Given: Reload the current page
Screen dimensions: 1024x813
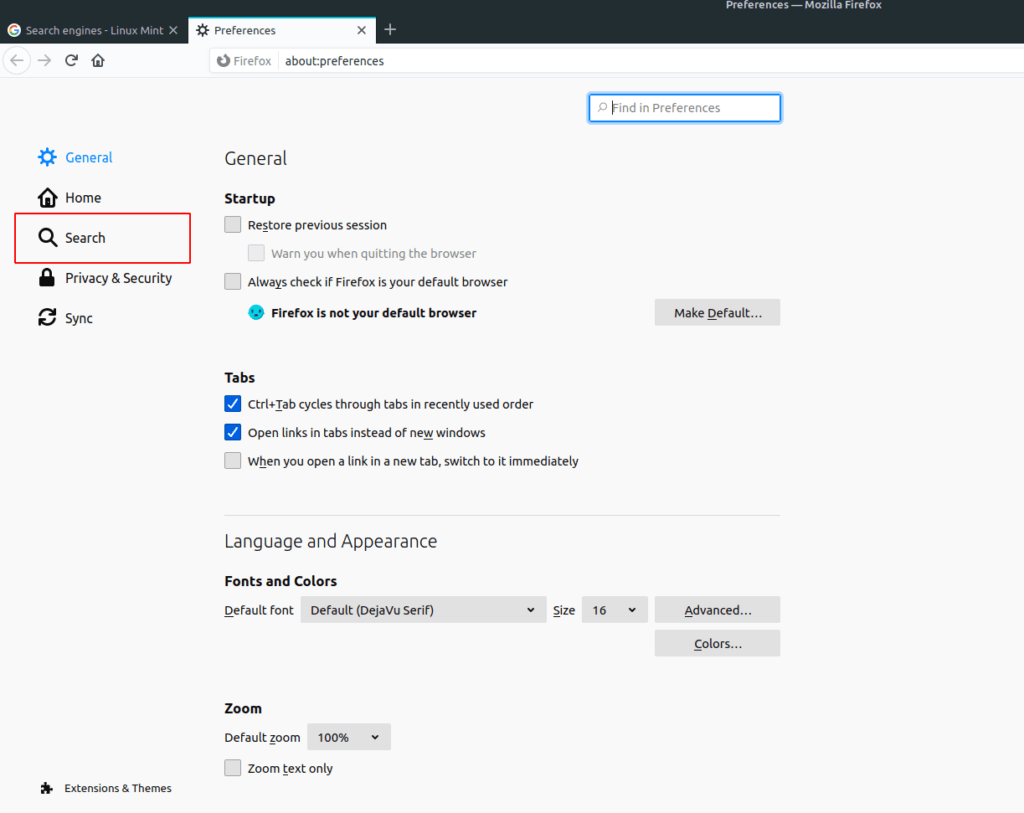Looking at the screenshot, I should coord(71,61).
